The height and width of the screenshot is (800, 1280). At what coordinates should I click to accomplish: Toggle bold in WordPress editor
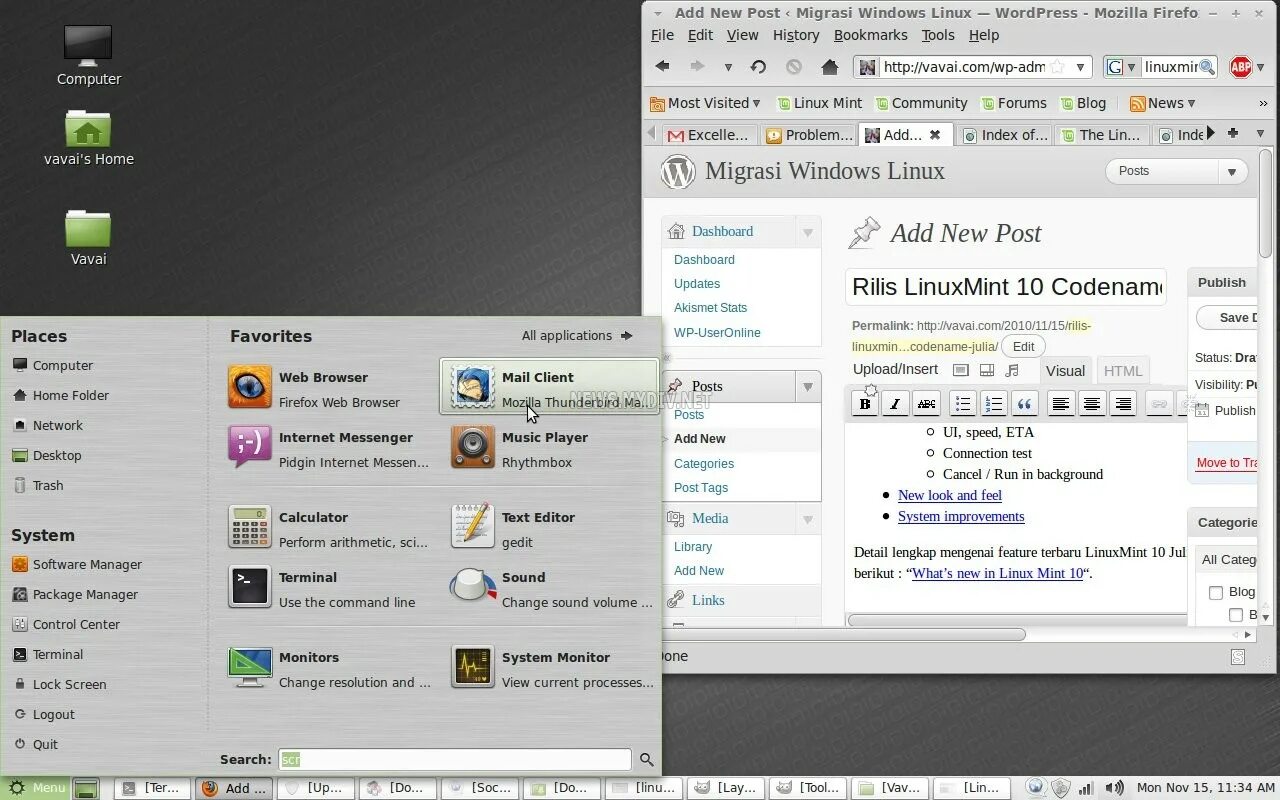pyautogui.click(x=865, y=404)
